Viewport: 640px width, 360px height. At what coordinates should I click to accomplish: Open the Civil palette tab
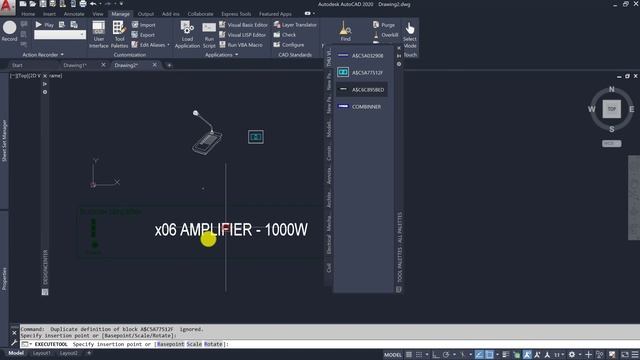[x=329, y=267]
